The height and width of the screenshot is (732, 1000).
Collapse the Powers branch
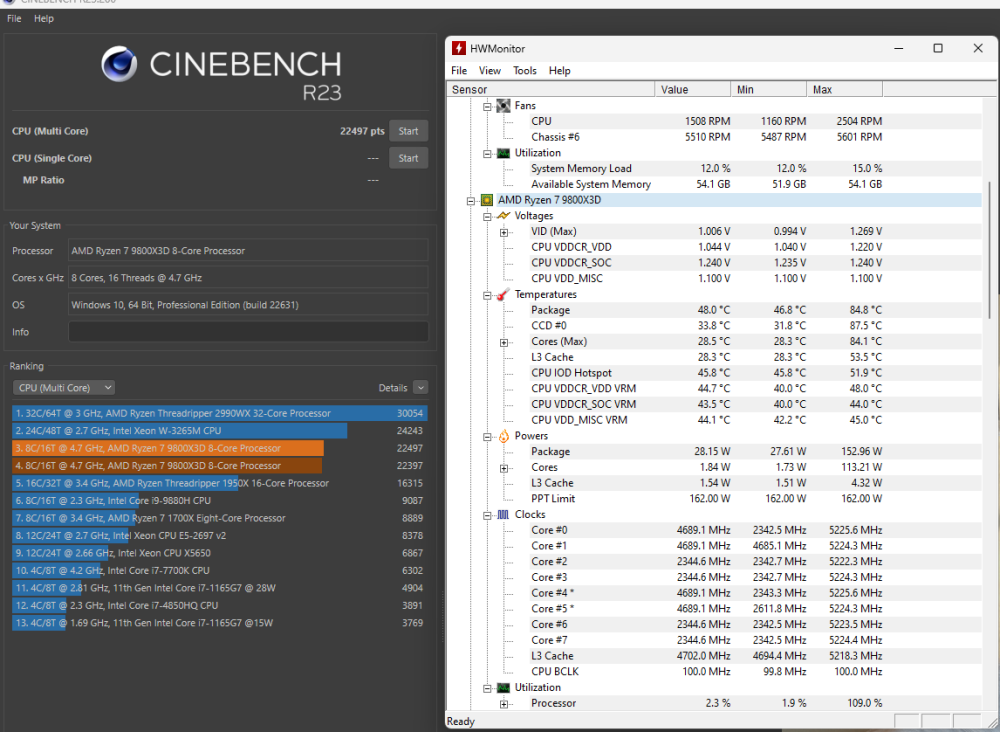pos(487,435)
